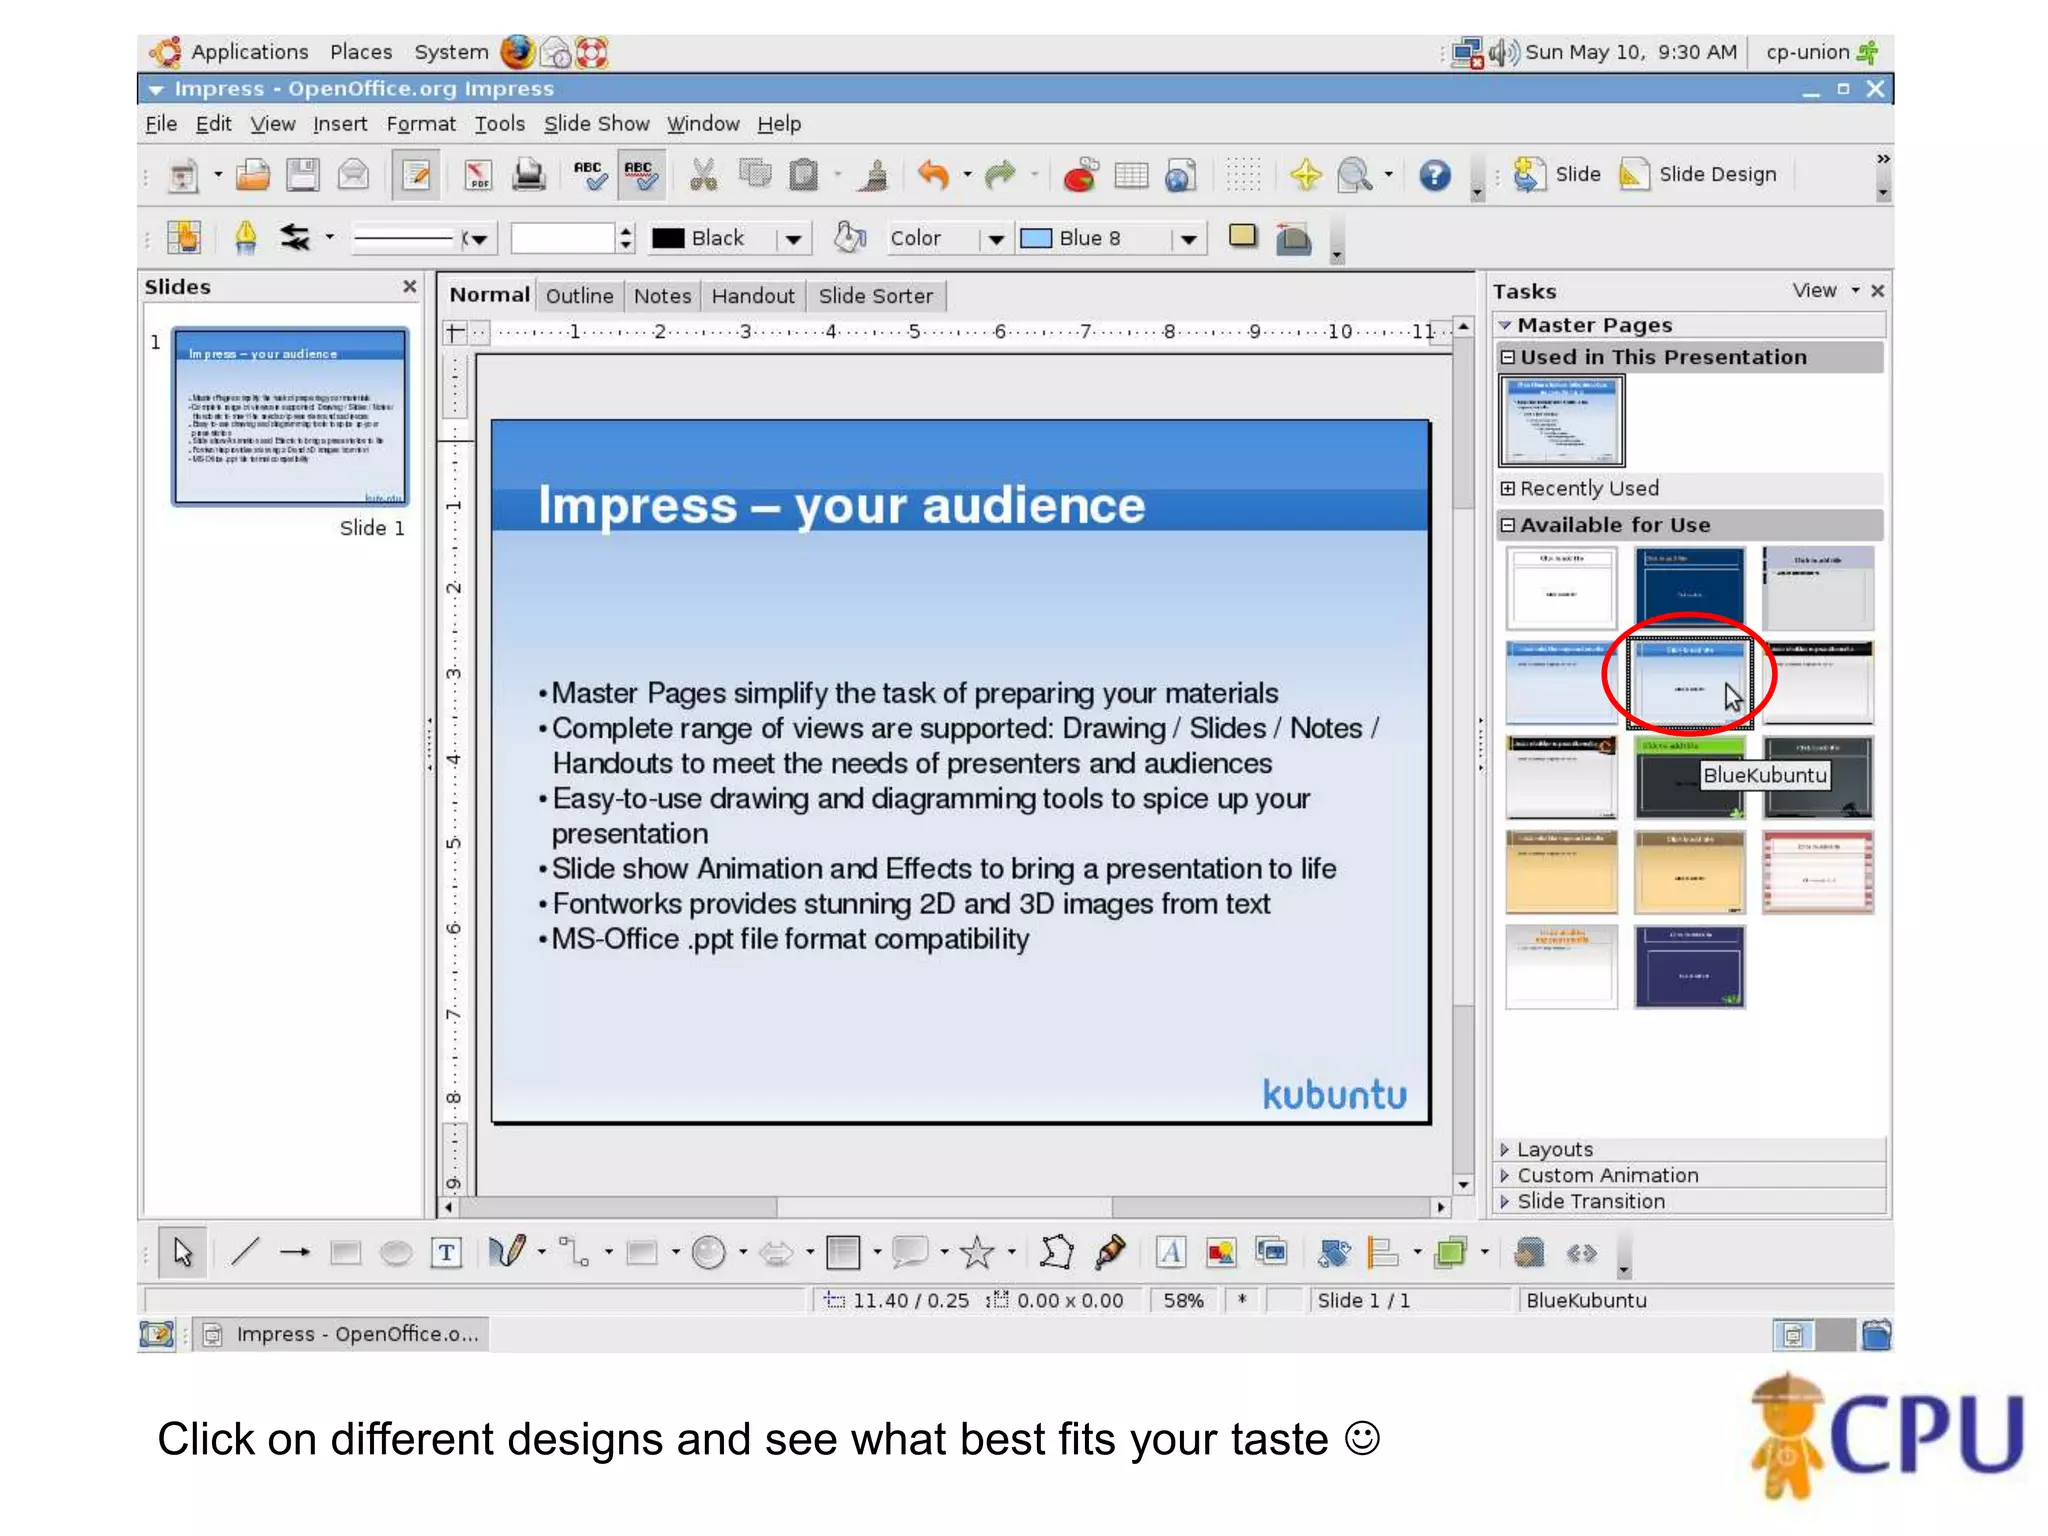Collapse Used in This Presentation section

coord(1508,357)
